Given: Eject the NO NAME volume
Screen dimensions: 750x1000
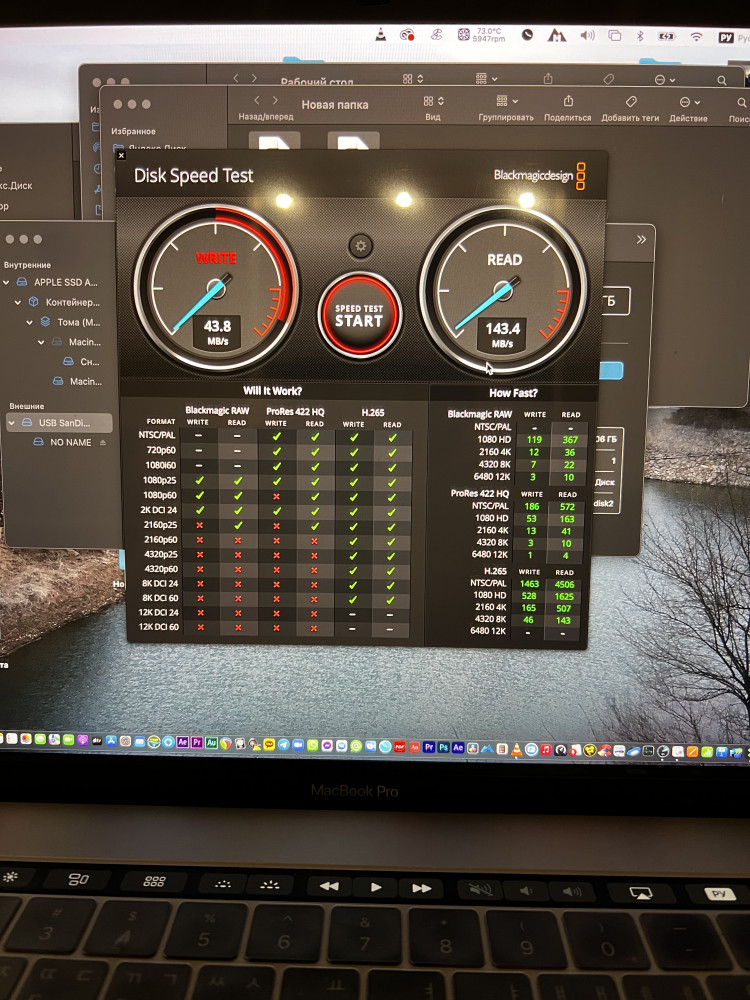Looking at the screenshot, I should click(102, 443).
